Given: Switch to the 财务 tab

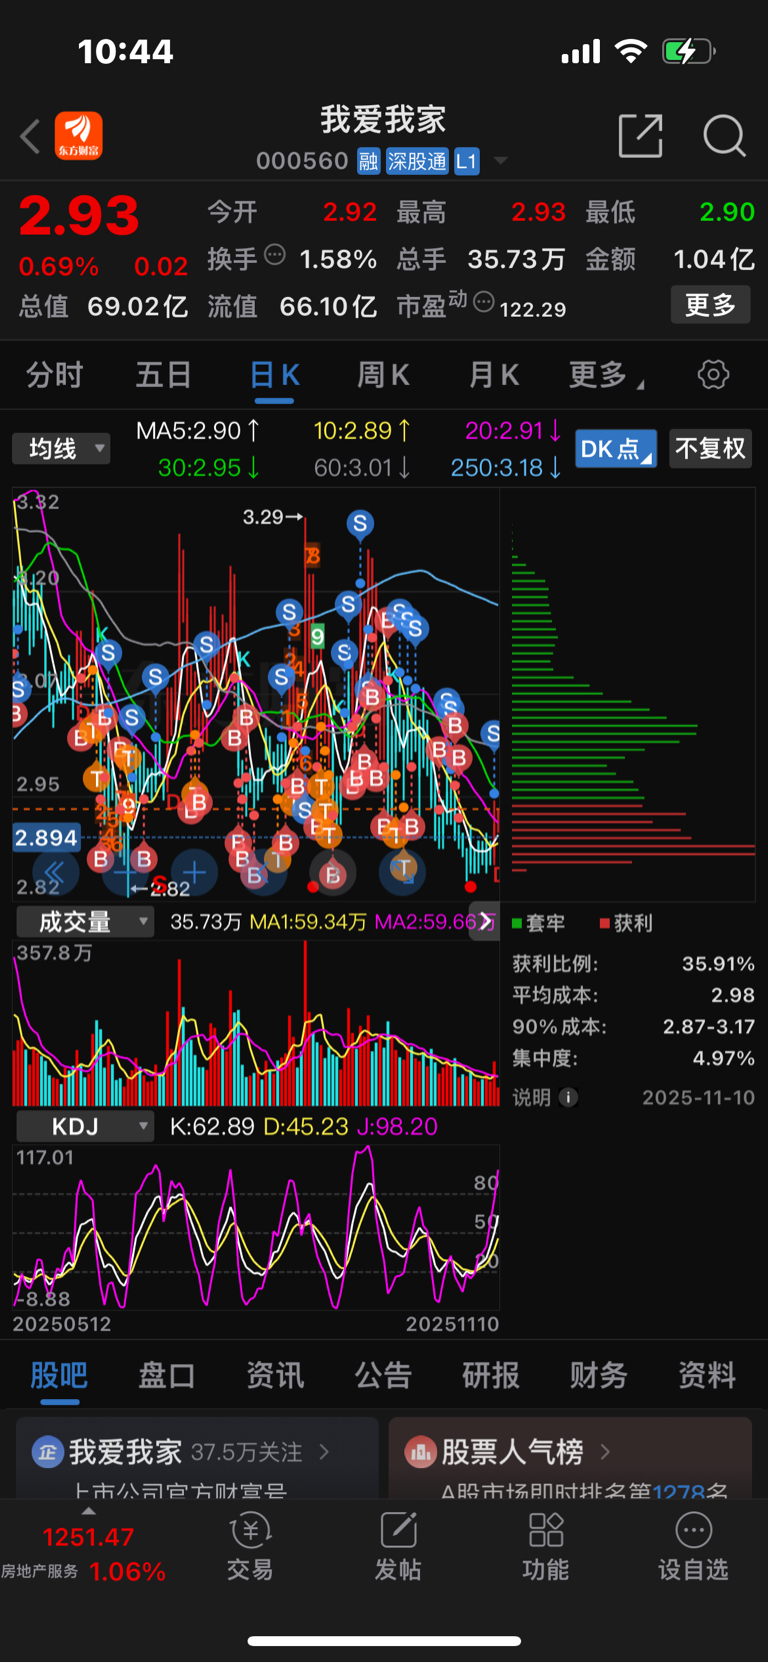Looking at the screenshot, I should (x=599, y=1375).
